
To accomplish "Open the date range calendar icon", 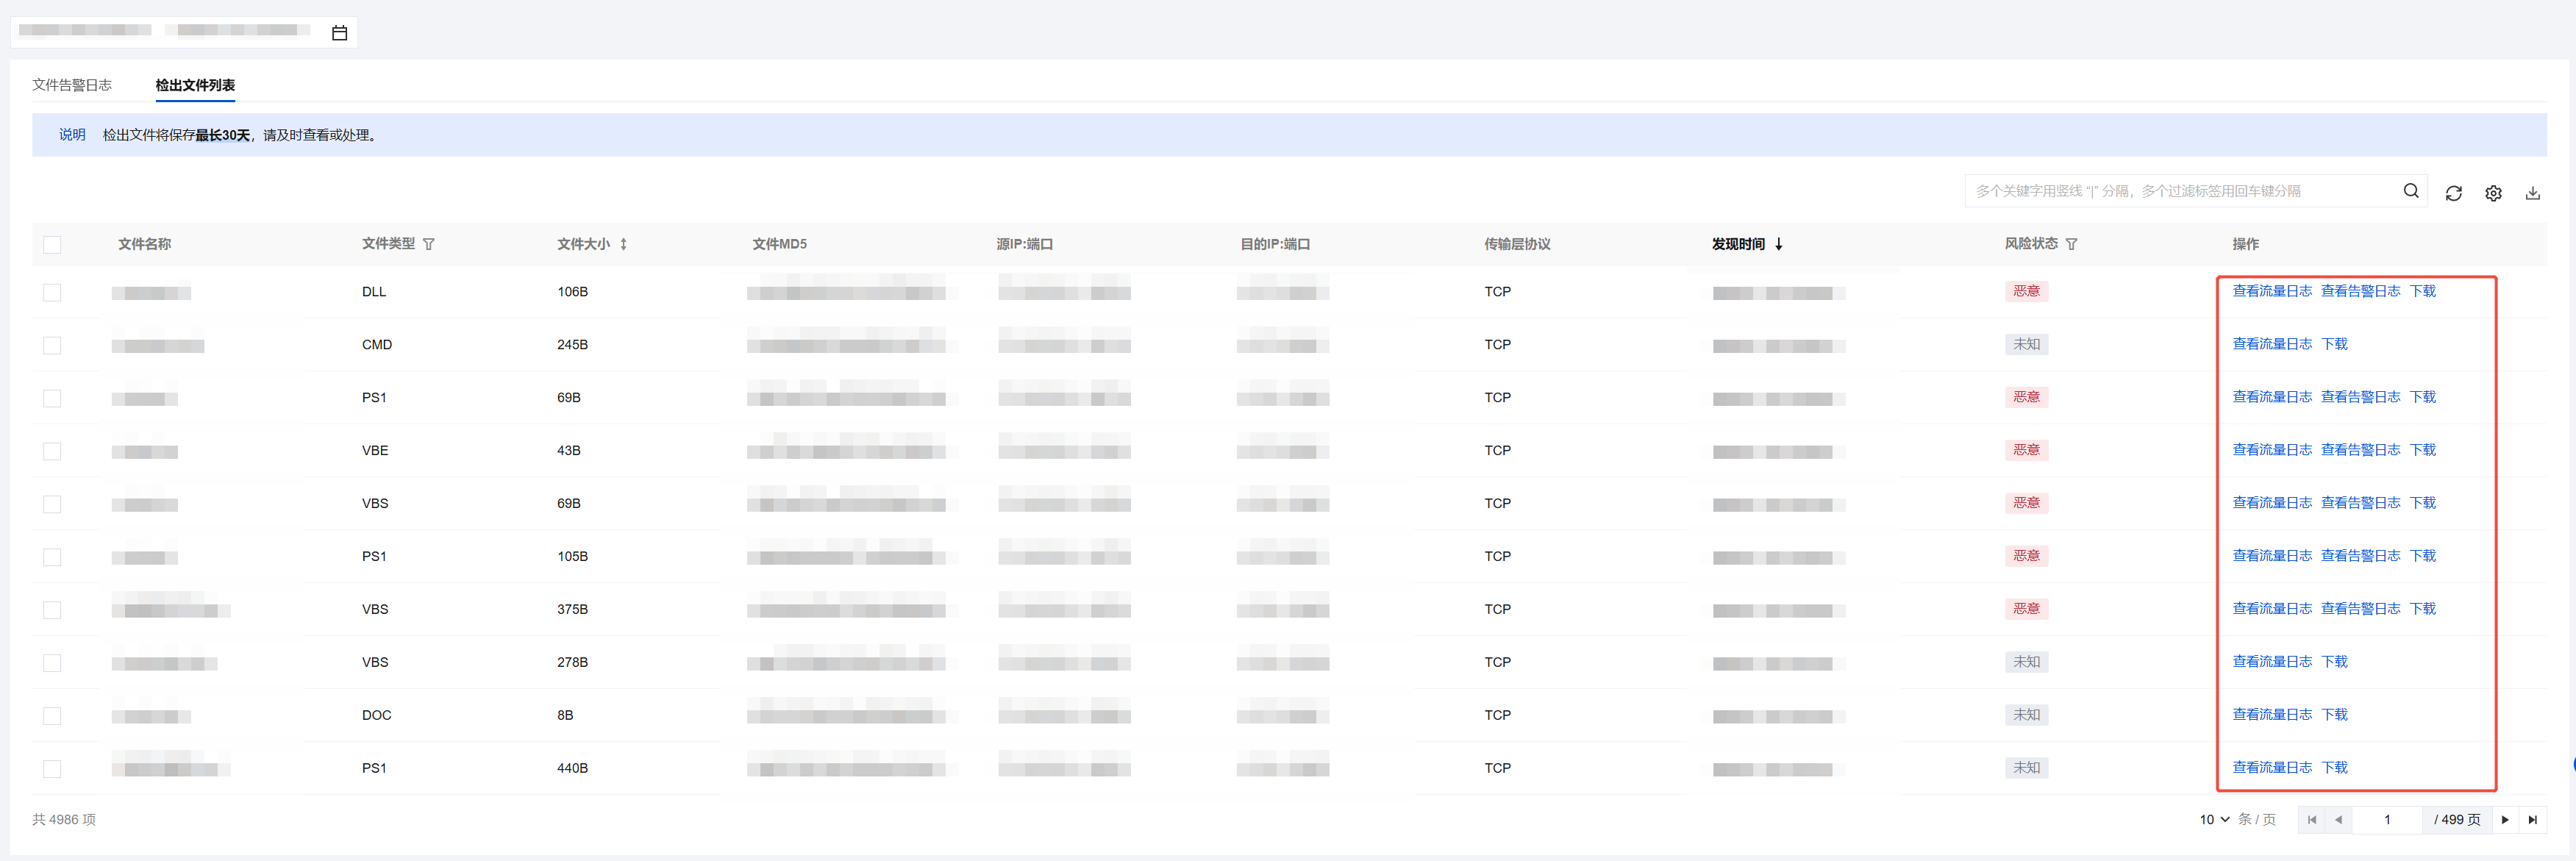I will point(339,33).
